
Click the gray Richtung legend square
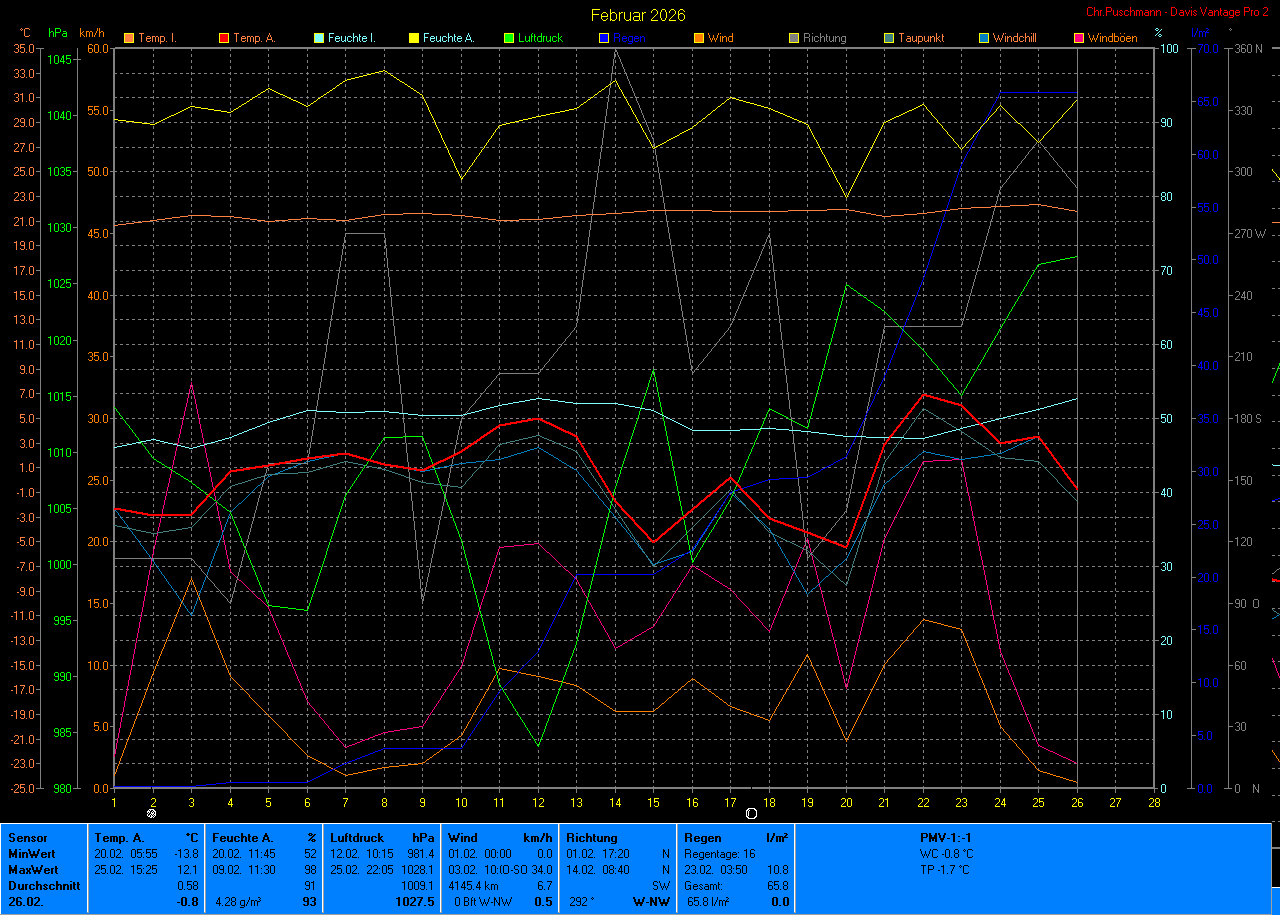[x=794, y=38]
